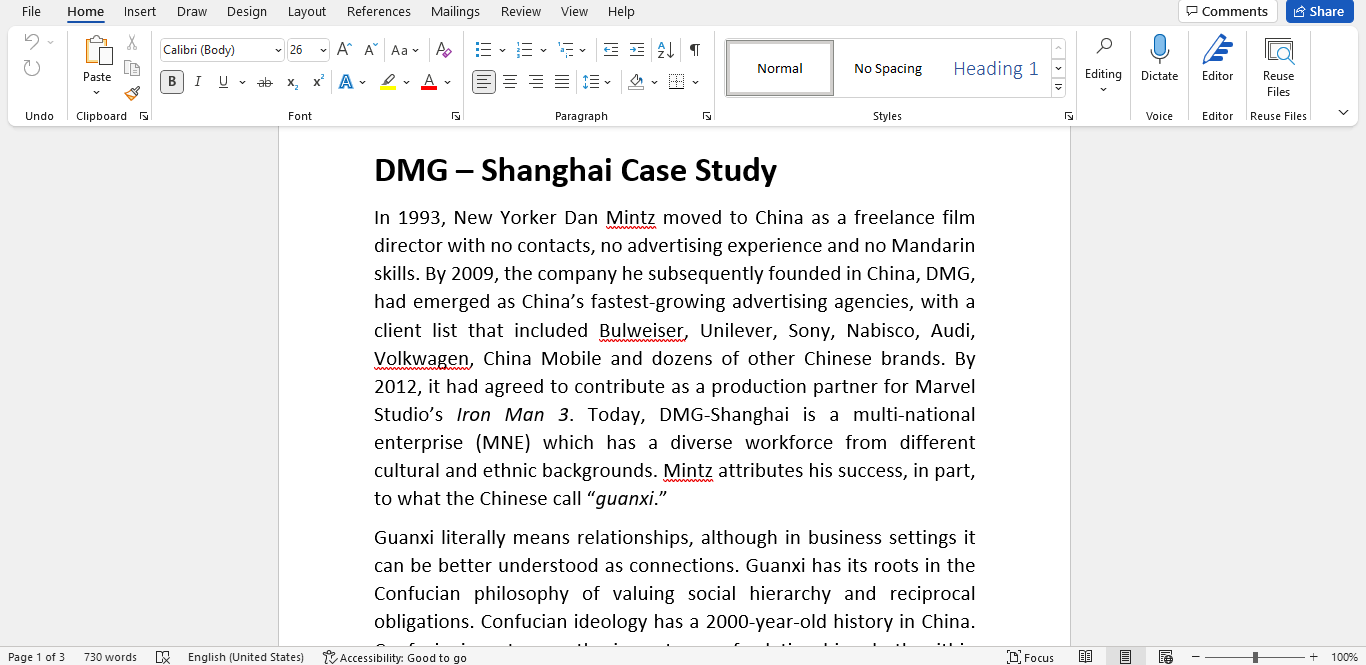Apply the text highlight color
Viewport: 1366px width, 665px height.
click(387, 82)
